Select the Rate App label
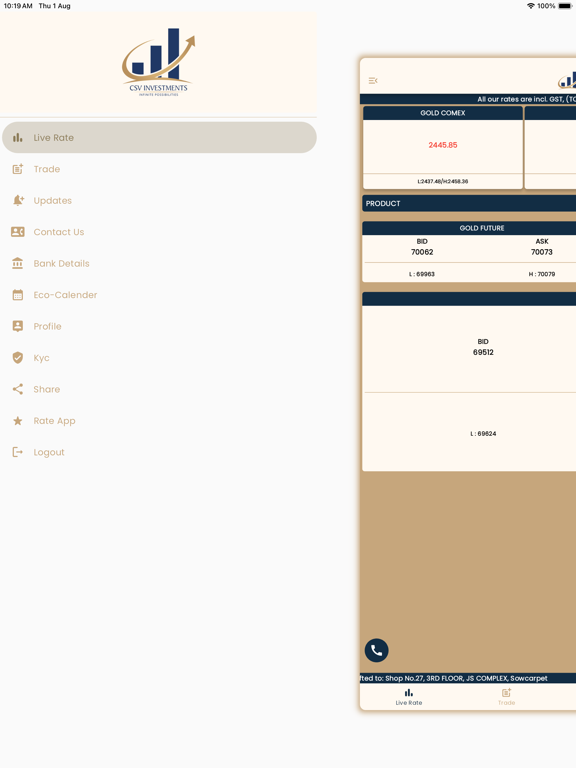The width and height of the screenshot is (576, 768). click(x=54, y=421)
